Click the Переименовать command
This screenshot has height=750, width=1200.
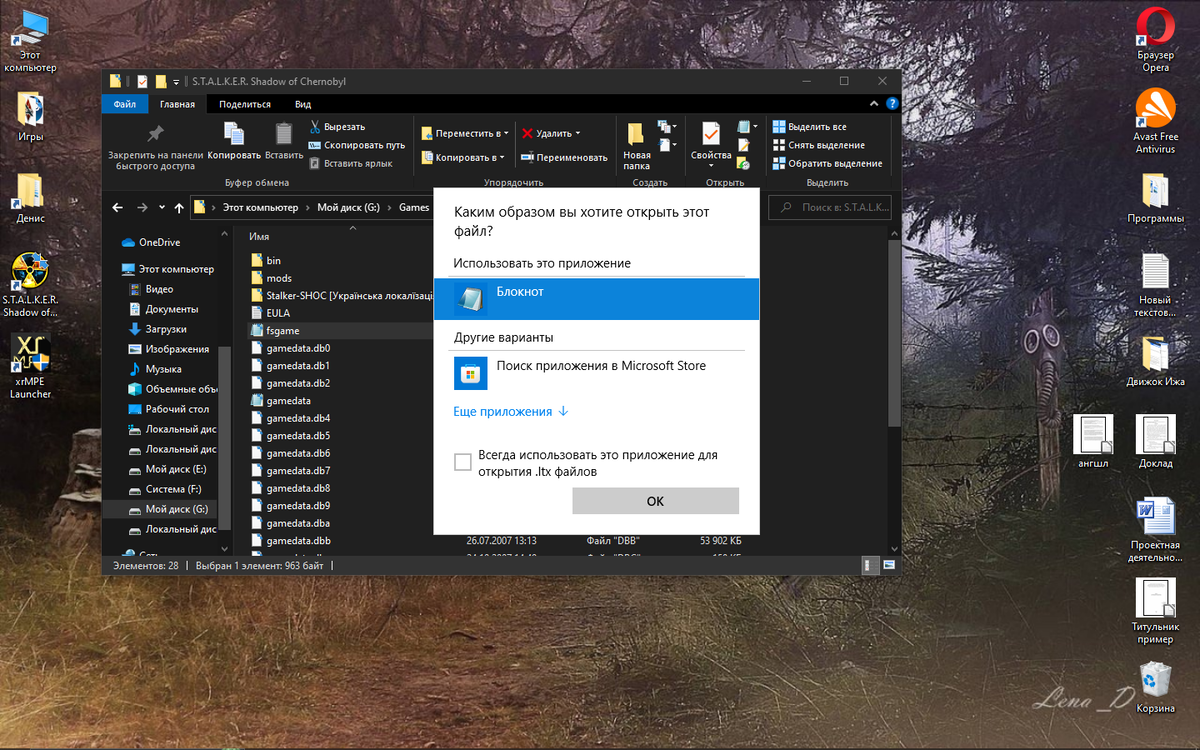pos(564,157)
